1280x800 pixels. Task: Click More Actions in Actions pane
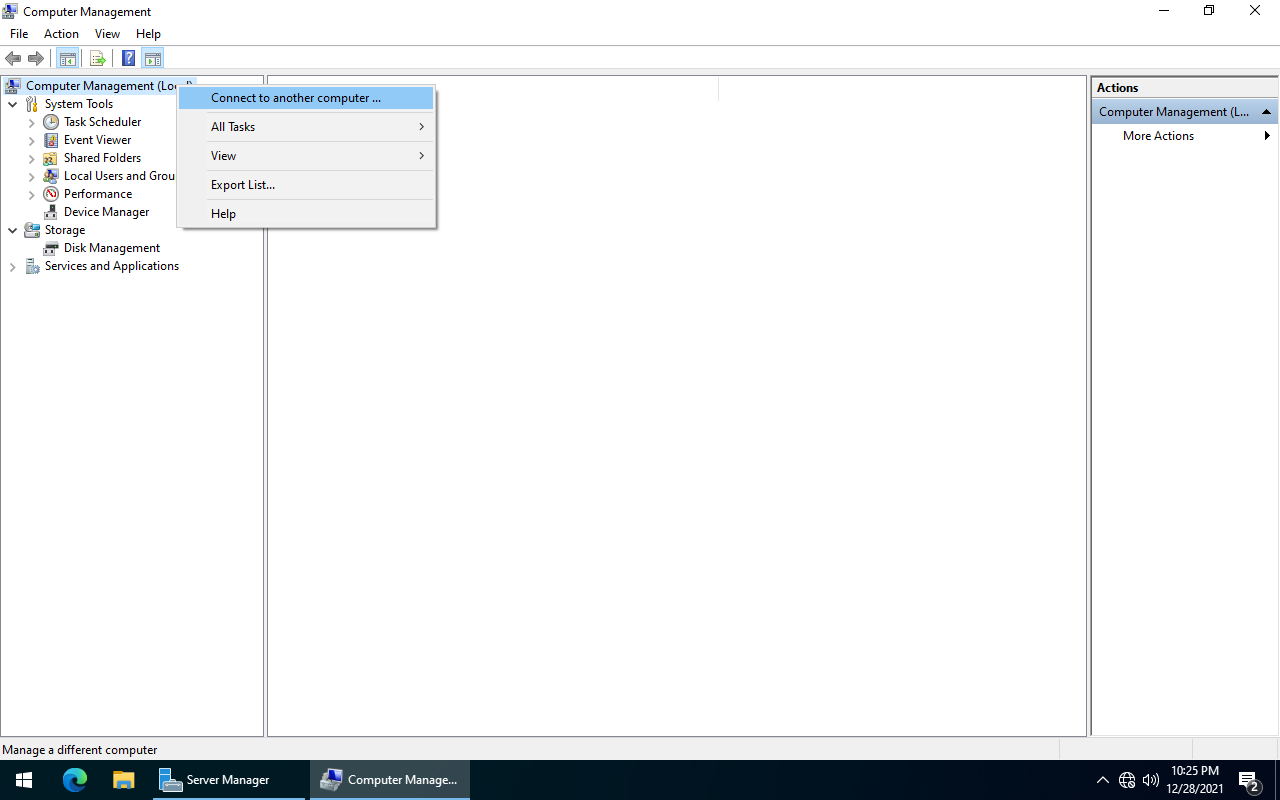coord(1158,136)
